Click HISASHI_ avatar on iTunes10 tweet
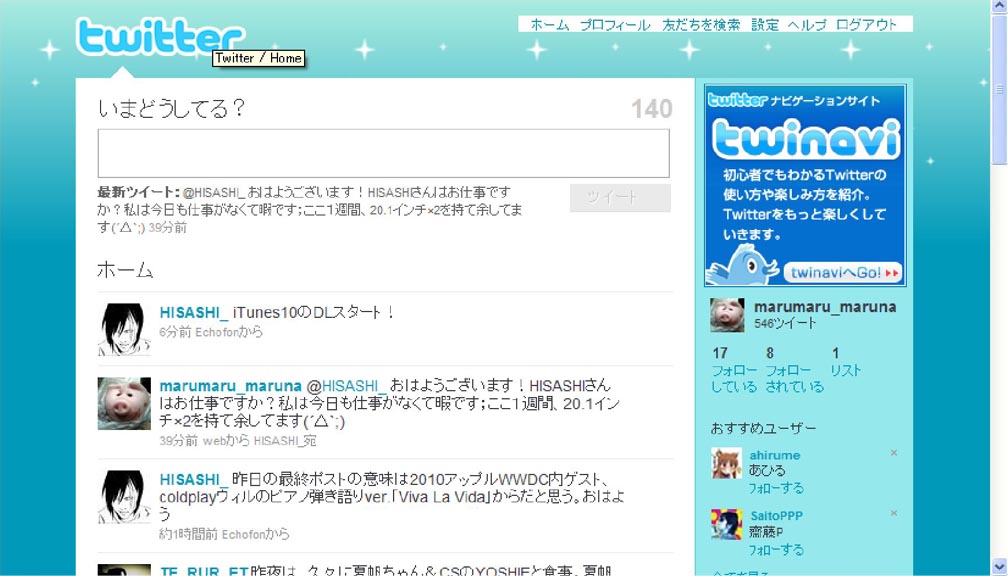This screenshot has width=1008, height=576. pos(124,329)
